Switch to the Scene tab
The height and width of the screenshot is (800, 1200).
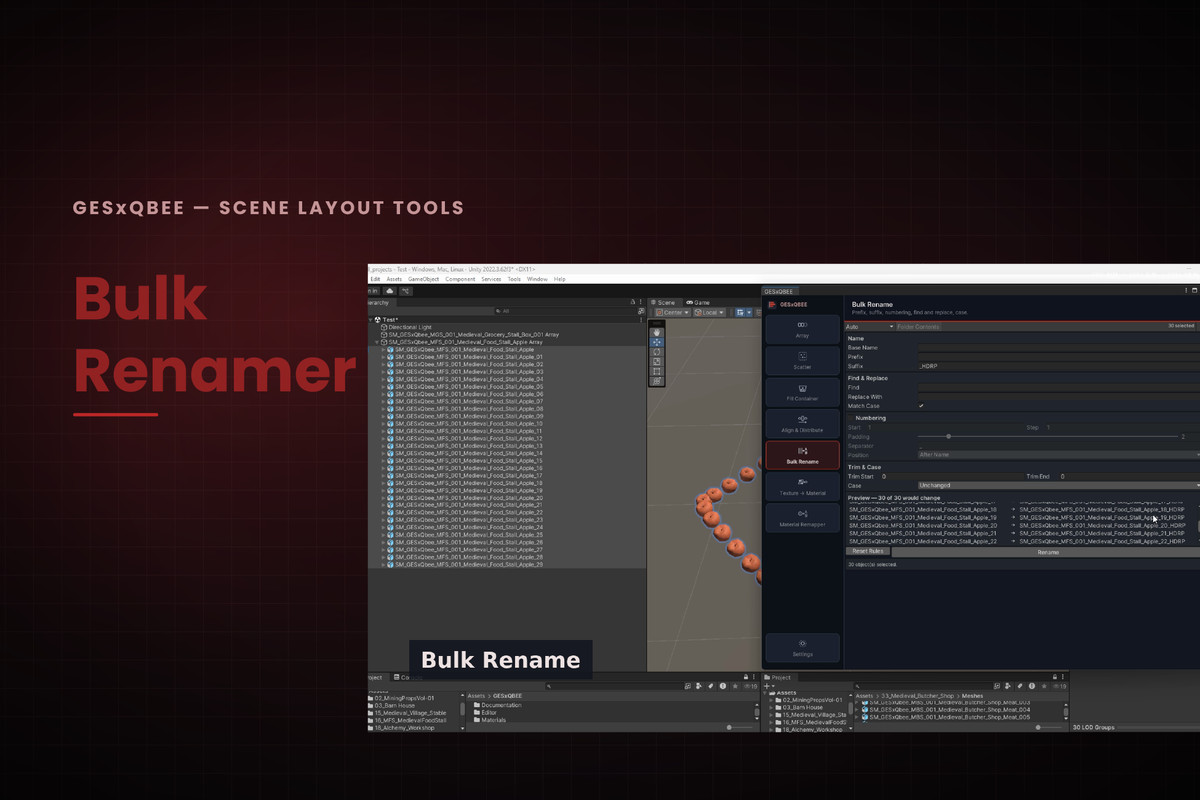664,302
